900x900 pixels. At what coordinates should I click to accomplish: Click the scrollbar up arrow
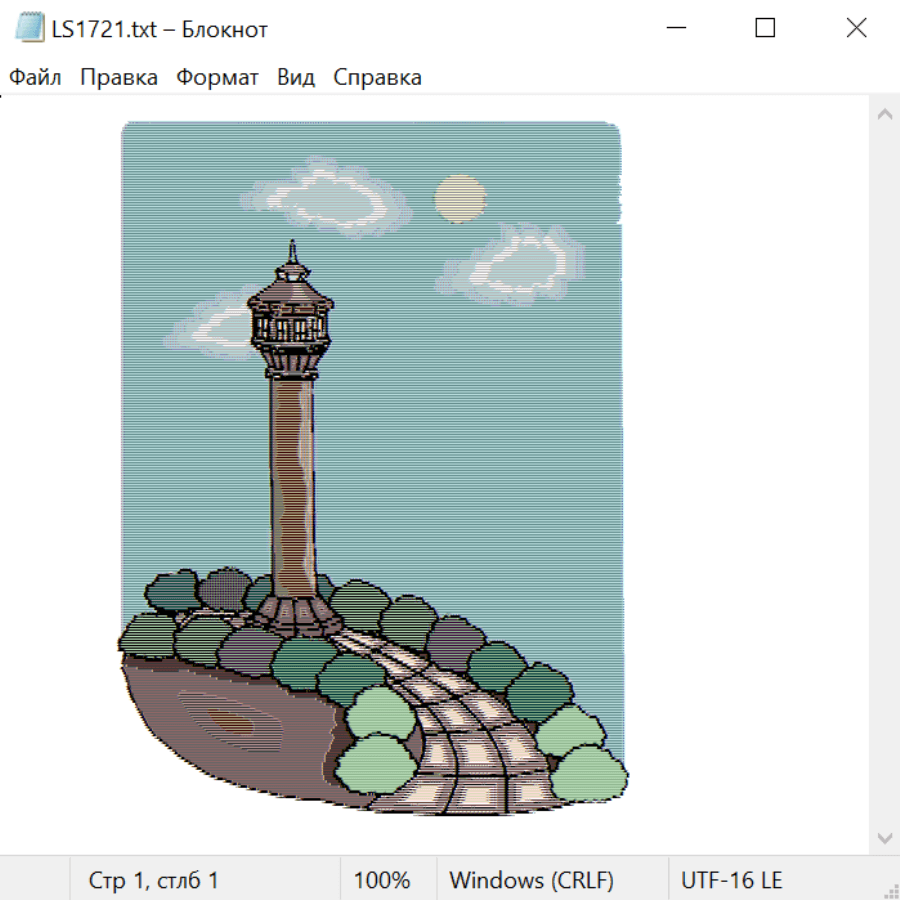[884, 114]
